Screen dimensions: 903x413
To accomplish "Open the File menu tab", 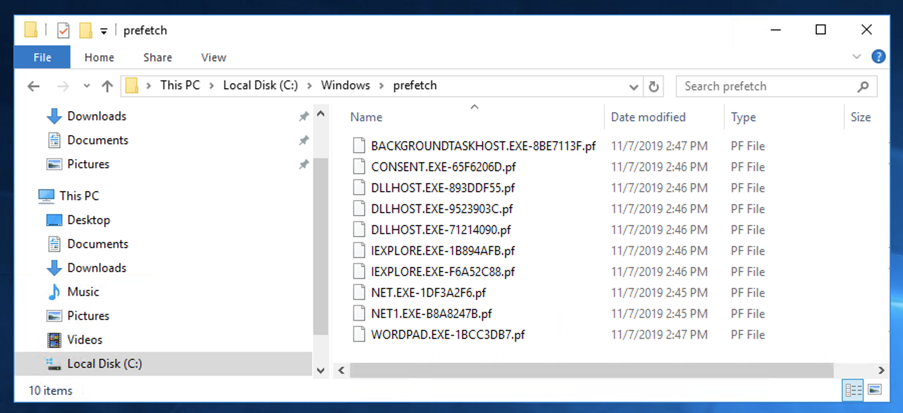I will 43,58.
